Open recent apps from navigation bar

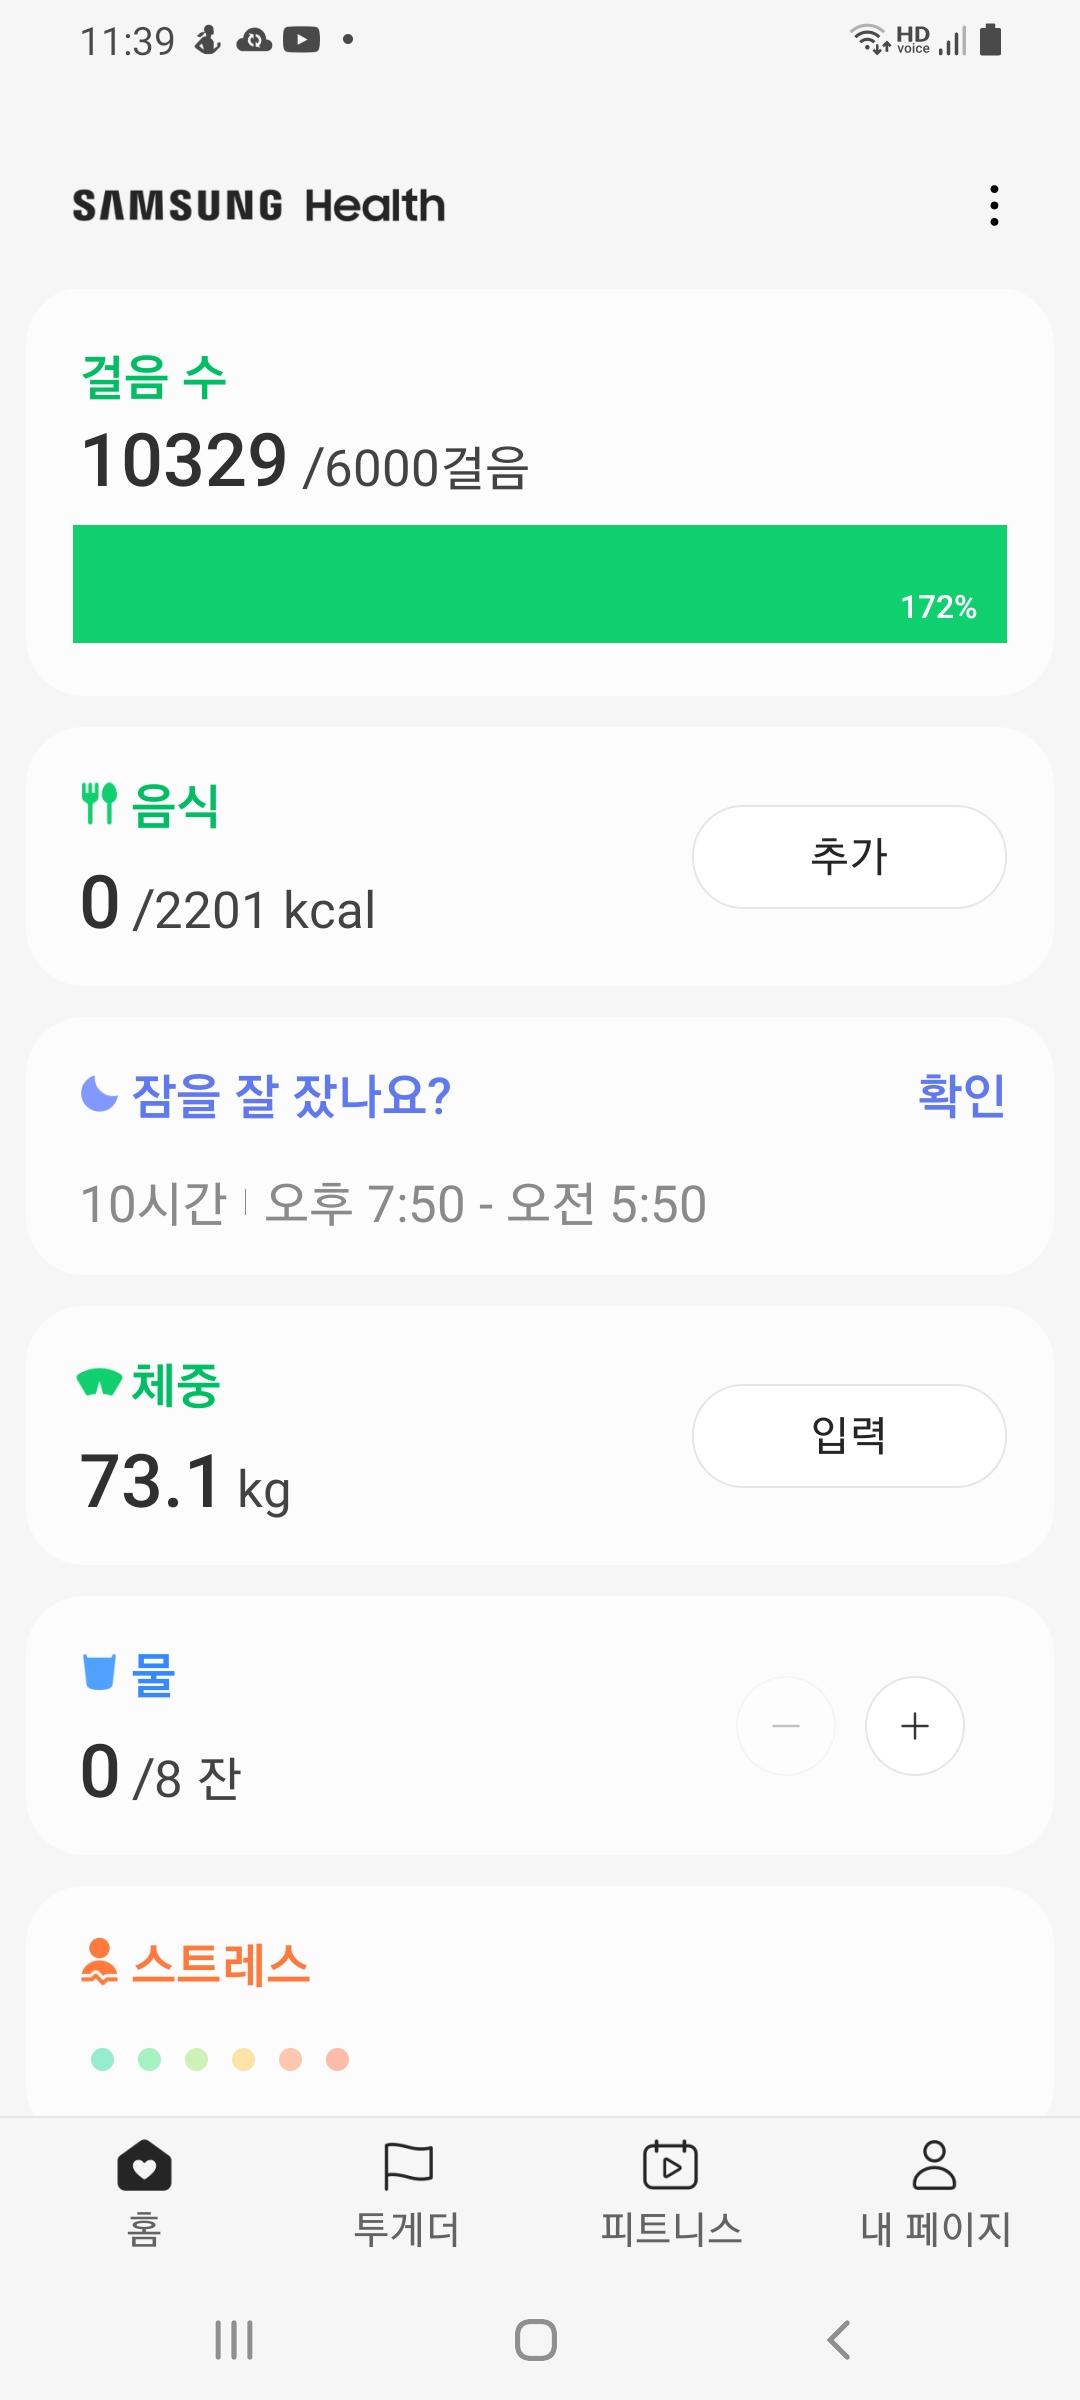point(234,2340)
